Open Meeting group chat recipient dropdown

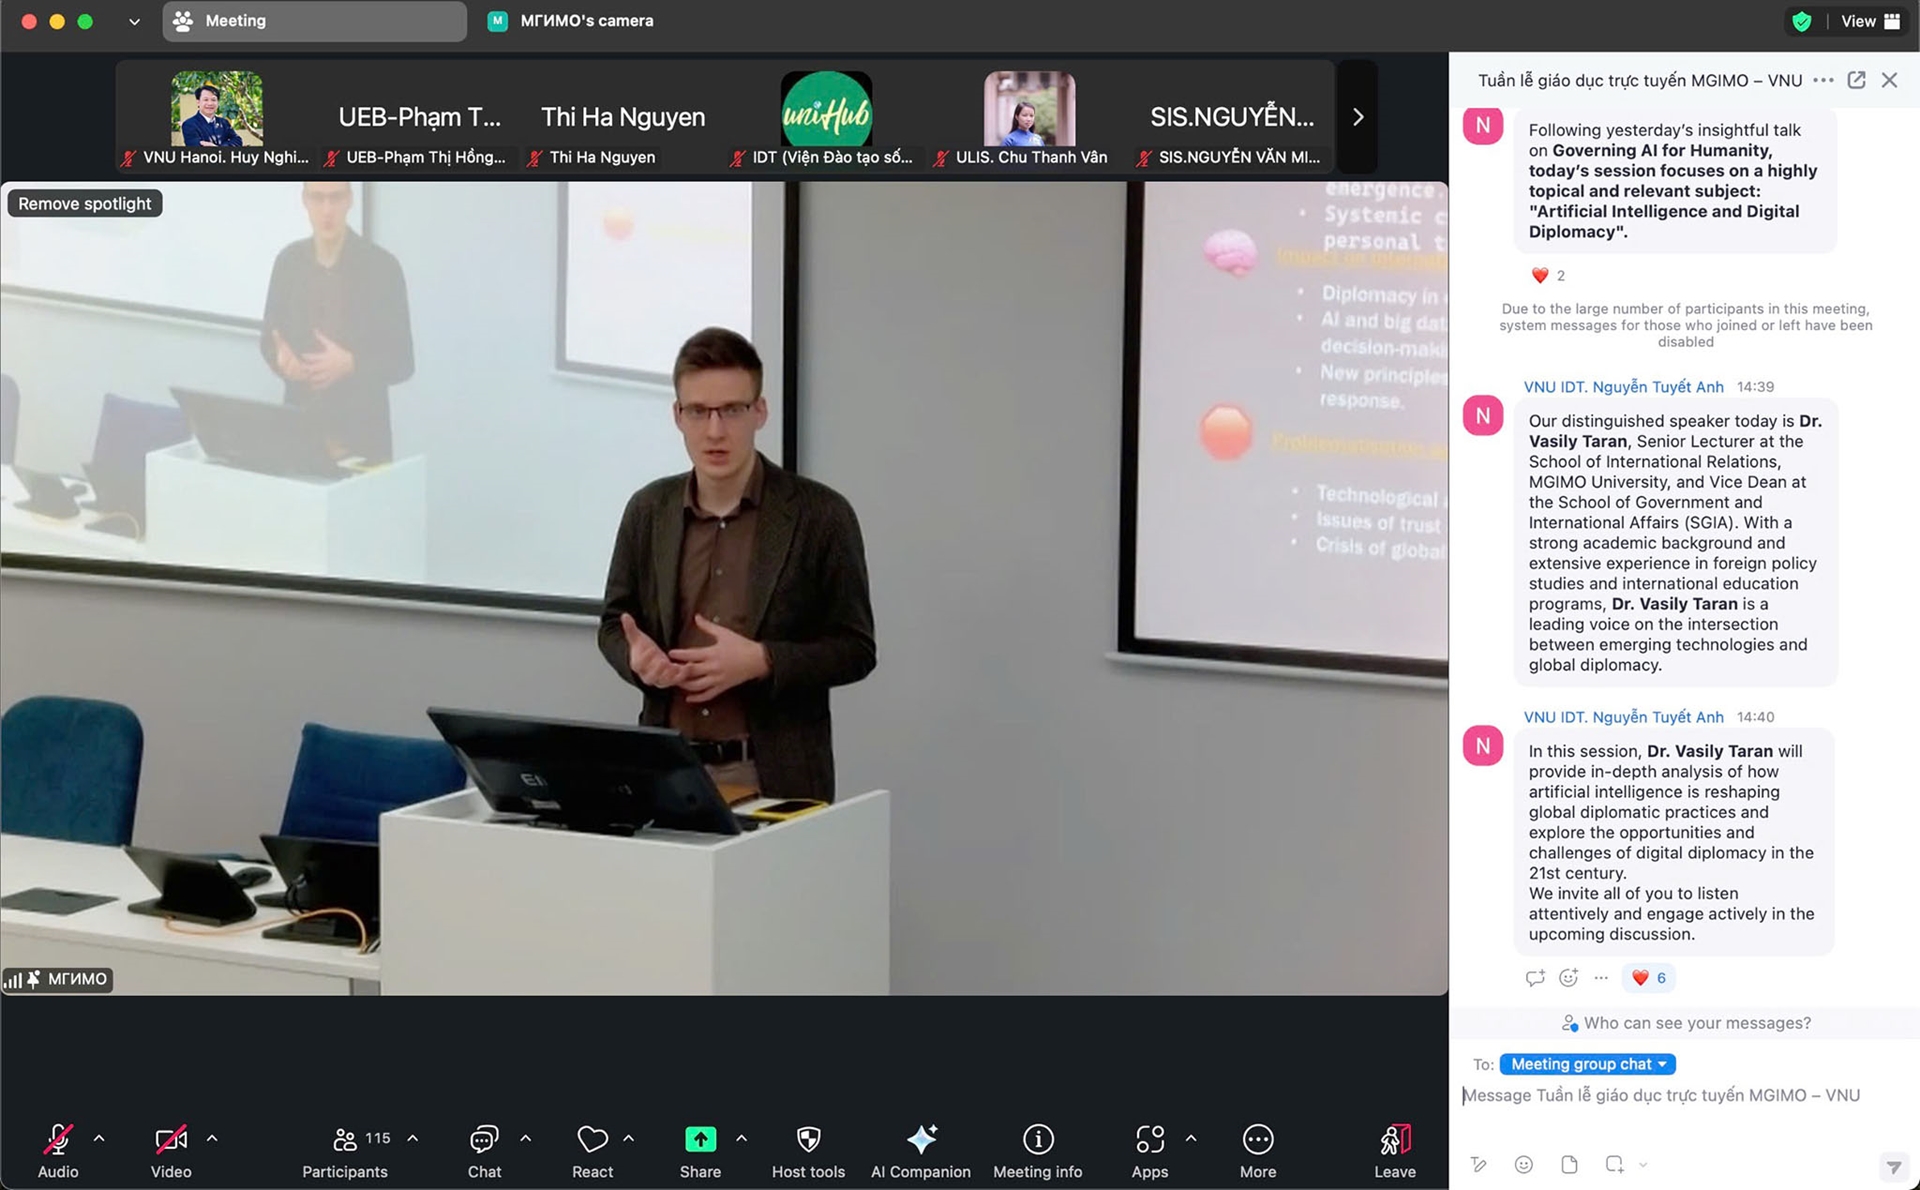[1587, 1064]
